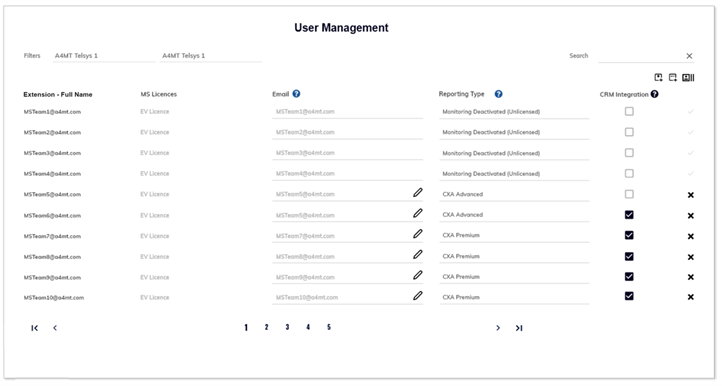The height and width of the screenshot is (386, 722).
Task: Click the CRM Integration column header label
Action: (624, 94)
